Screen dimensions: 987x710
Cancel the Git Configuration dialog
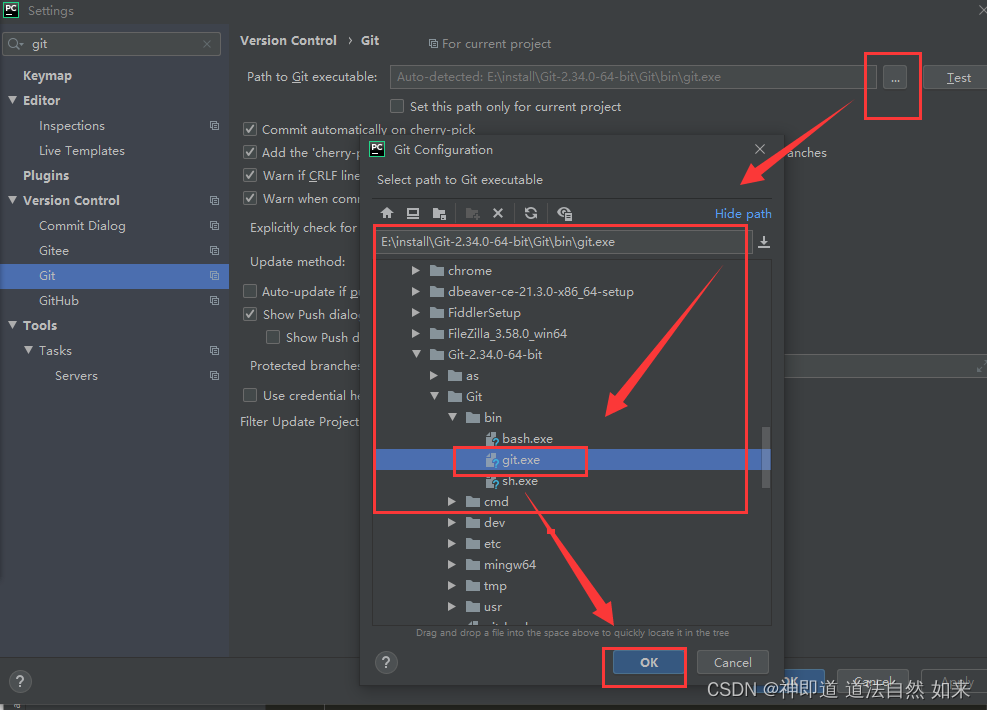pyautogui.click(x=733, y=662)
